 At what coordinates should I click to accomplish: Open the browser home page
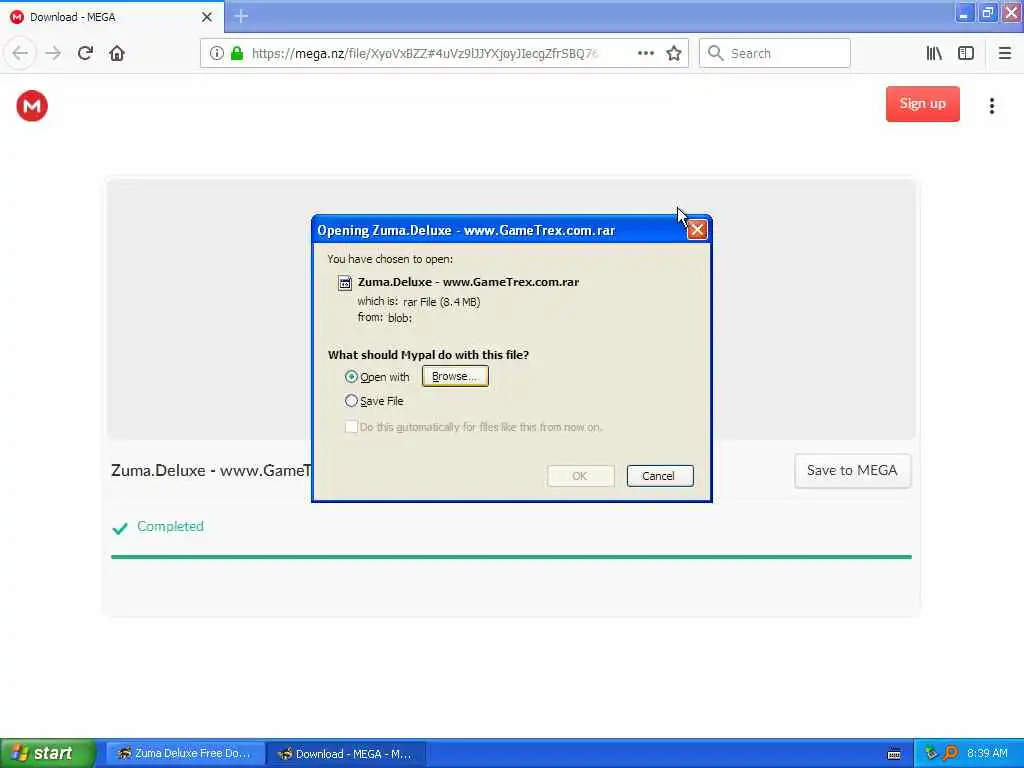click(x=117, y=54)
